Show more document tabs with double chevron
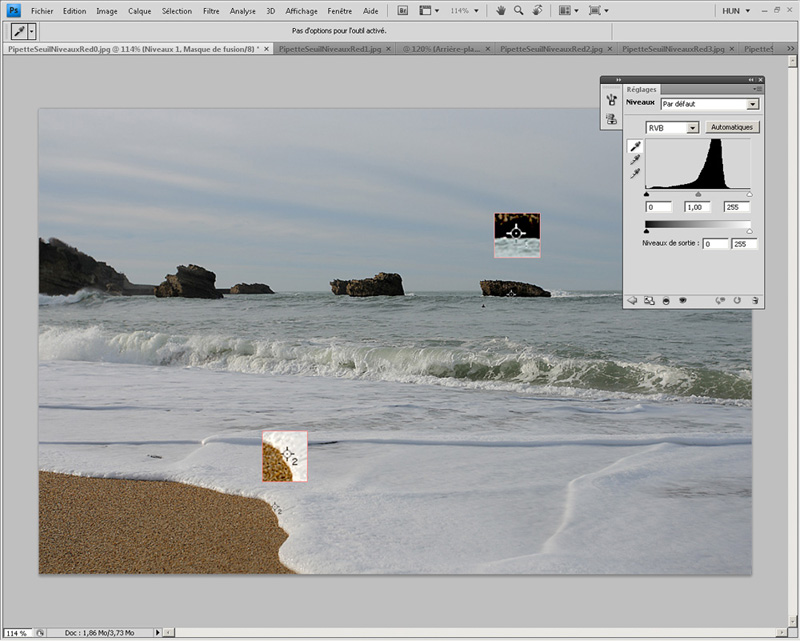Viewport: 800px width, 641px height. (x=790, y=48)
